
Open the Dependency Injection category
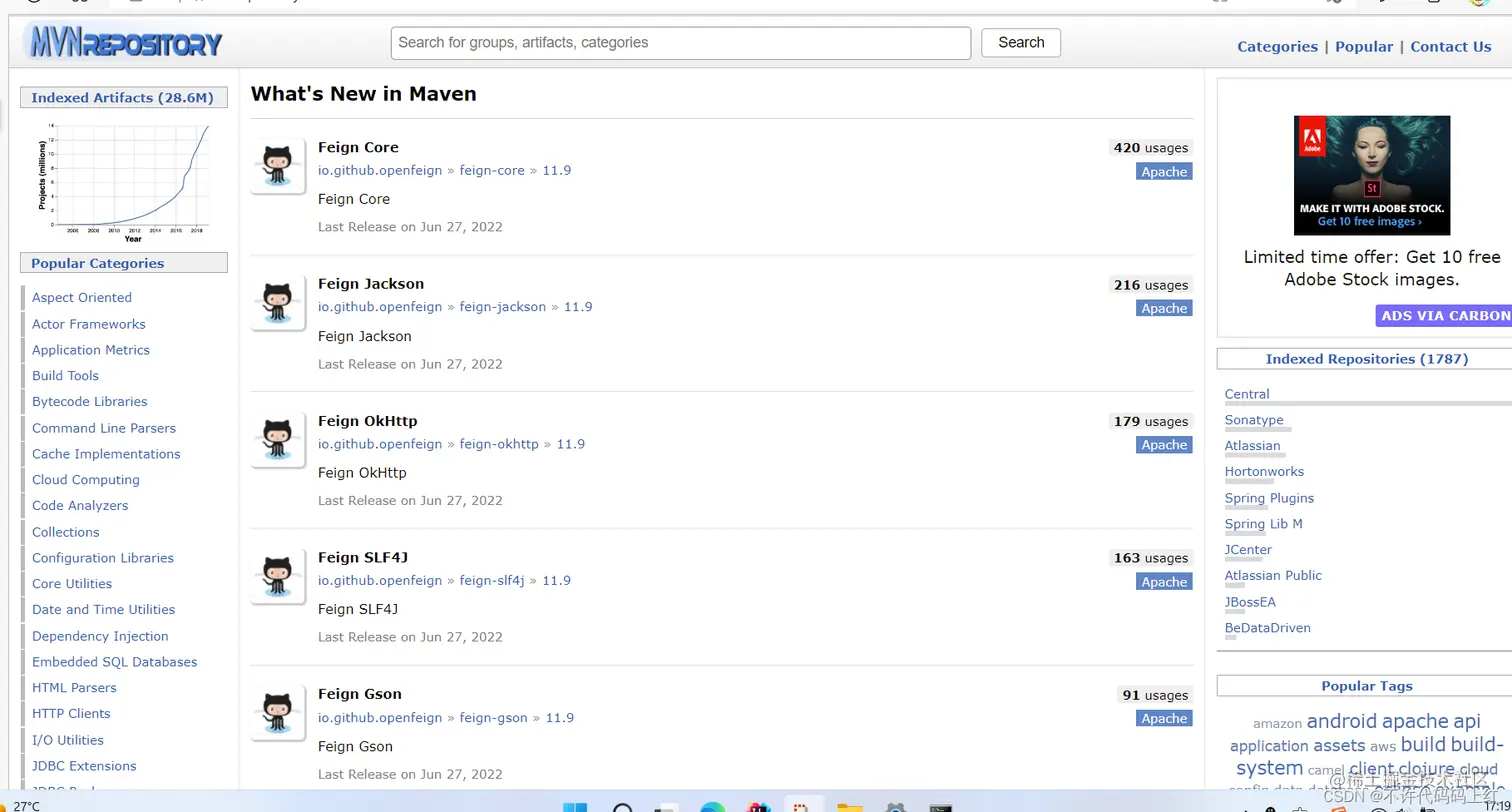[100, 636]
